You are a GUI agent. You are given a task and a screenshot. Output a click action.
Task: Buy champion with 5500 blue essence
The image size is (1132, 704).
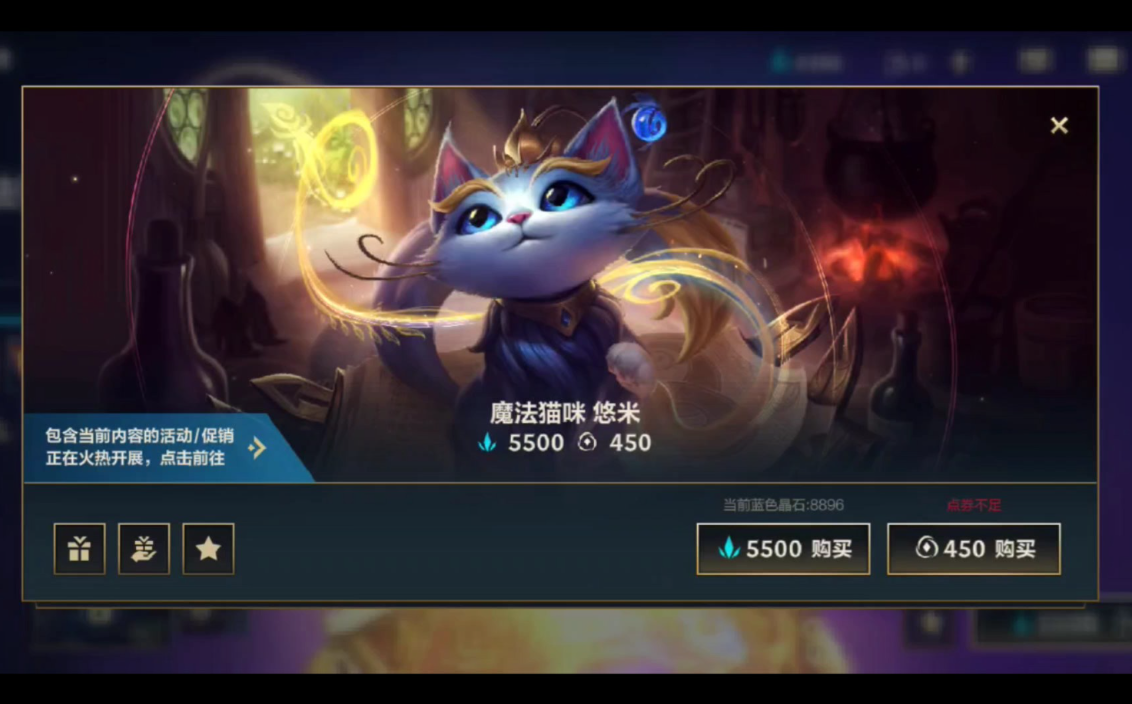coord(783,549)
